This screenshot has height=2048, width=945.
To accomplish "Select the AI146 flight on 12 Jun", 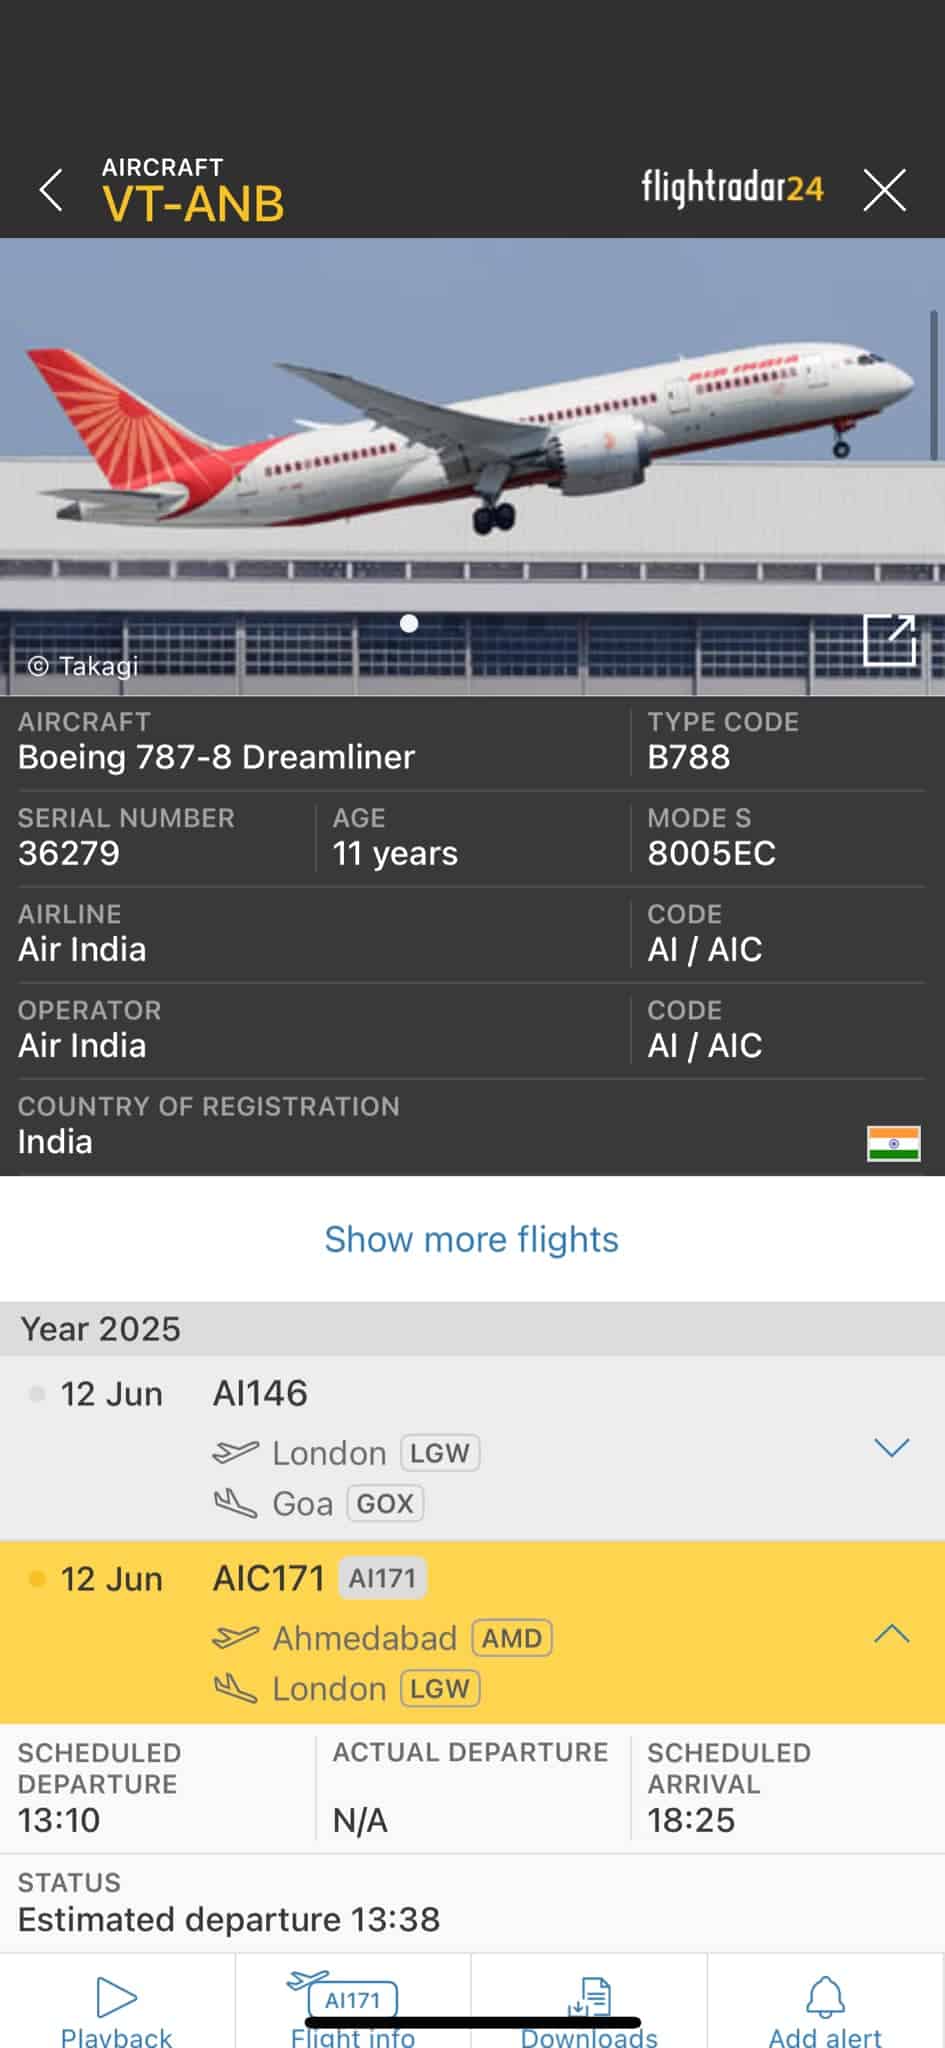I will pos(260,1393).
